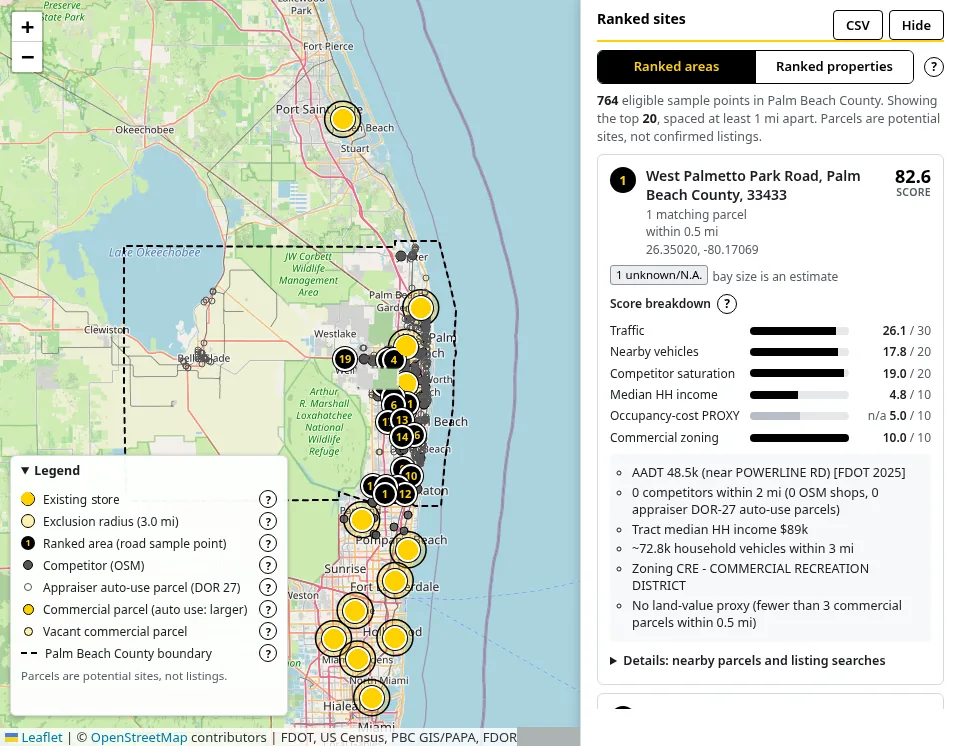
Task: Click Tract median HH income $89k note
Action: [719, 529]
